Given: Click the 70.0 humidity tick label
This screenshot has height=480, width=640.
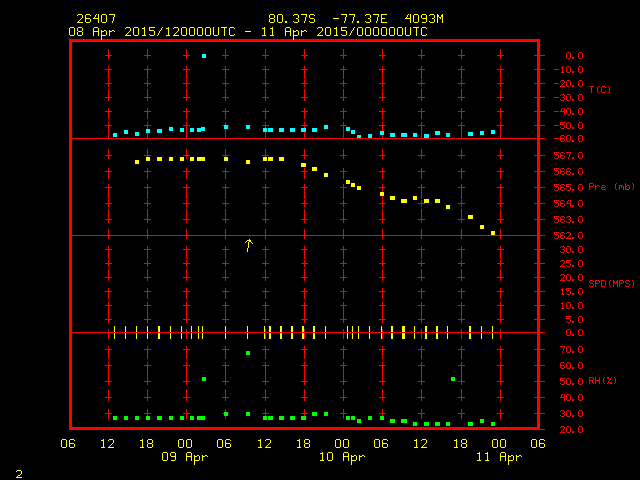Looking at the screenshot, I should click(571, 349).
